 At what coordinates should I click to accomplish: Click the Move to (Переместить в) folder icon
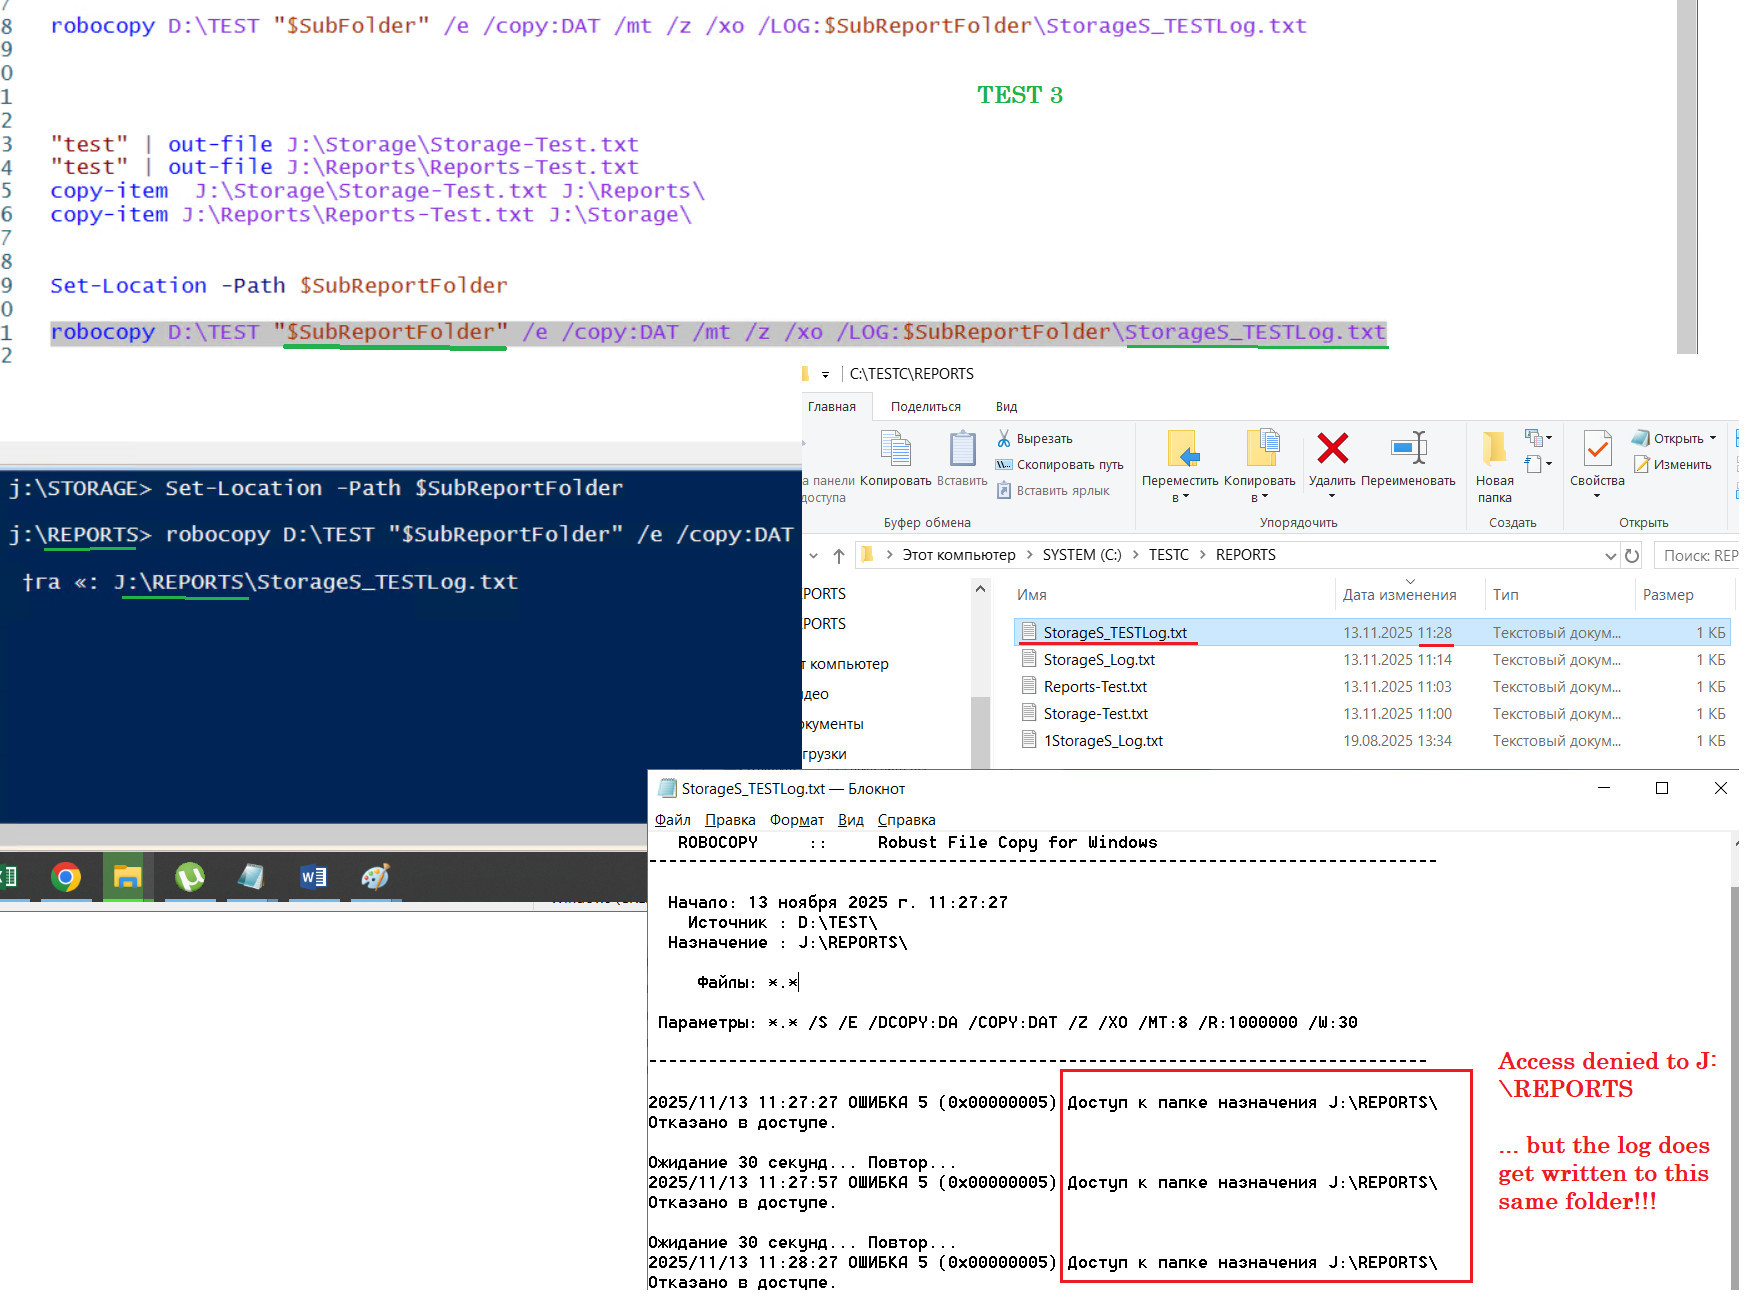(1182, 448)
